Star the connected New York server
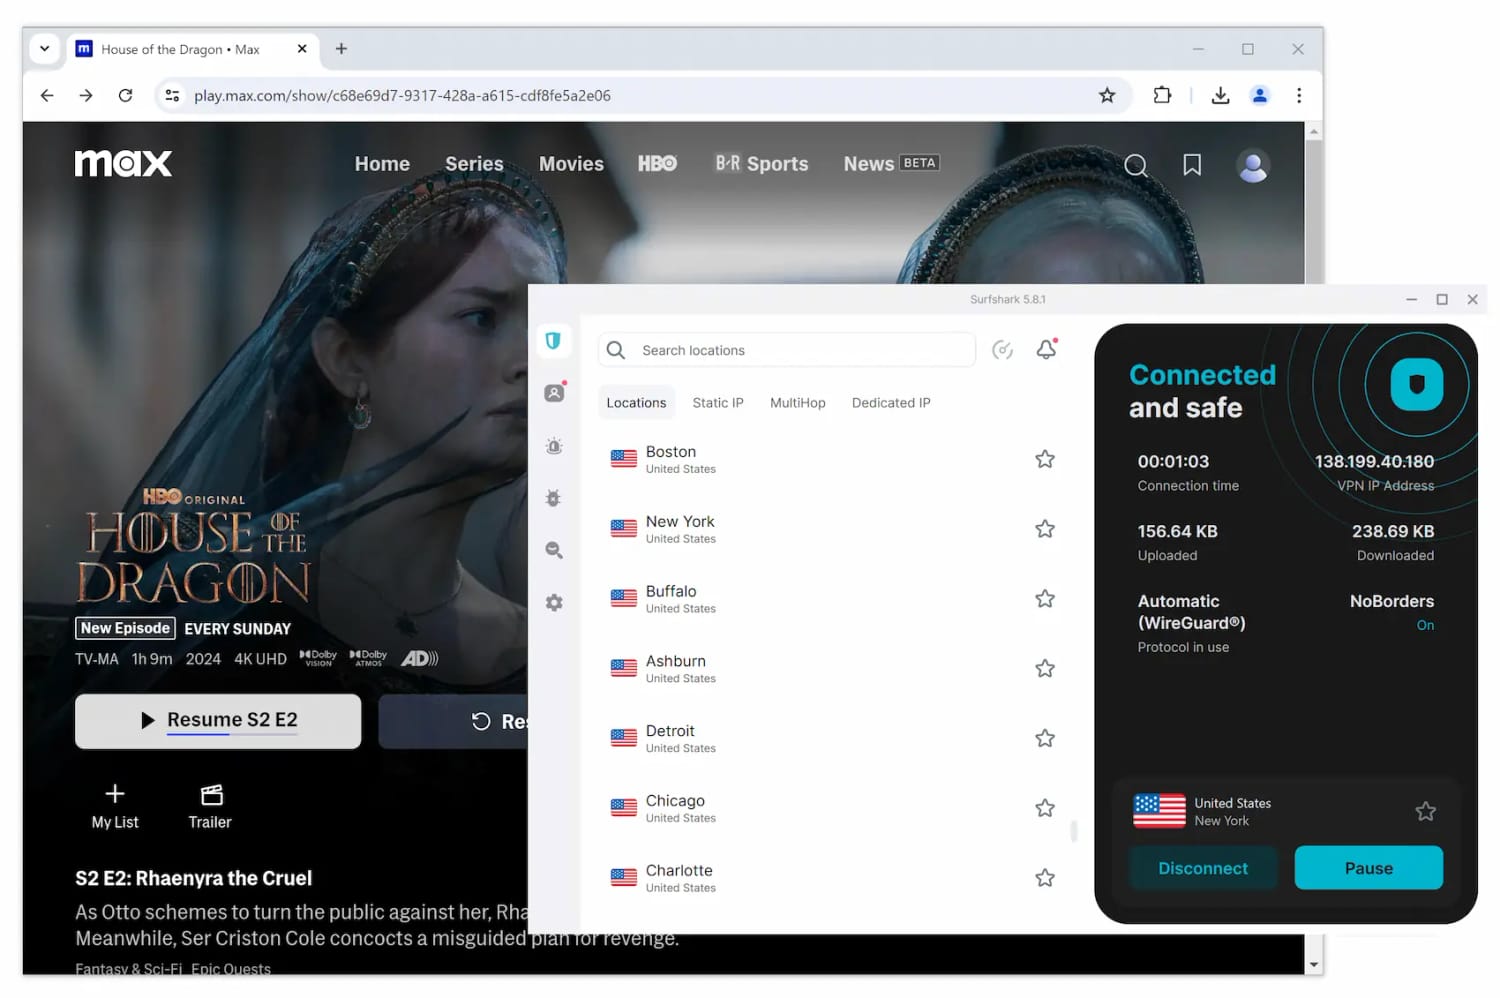1500x998 pixels. click(1425, 811)
